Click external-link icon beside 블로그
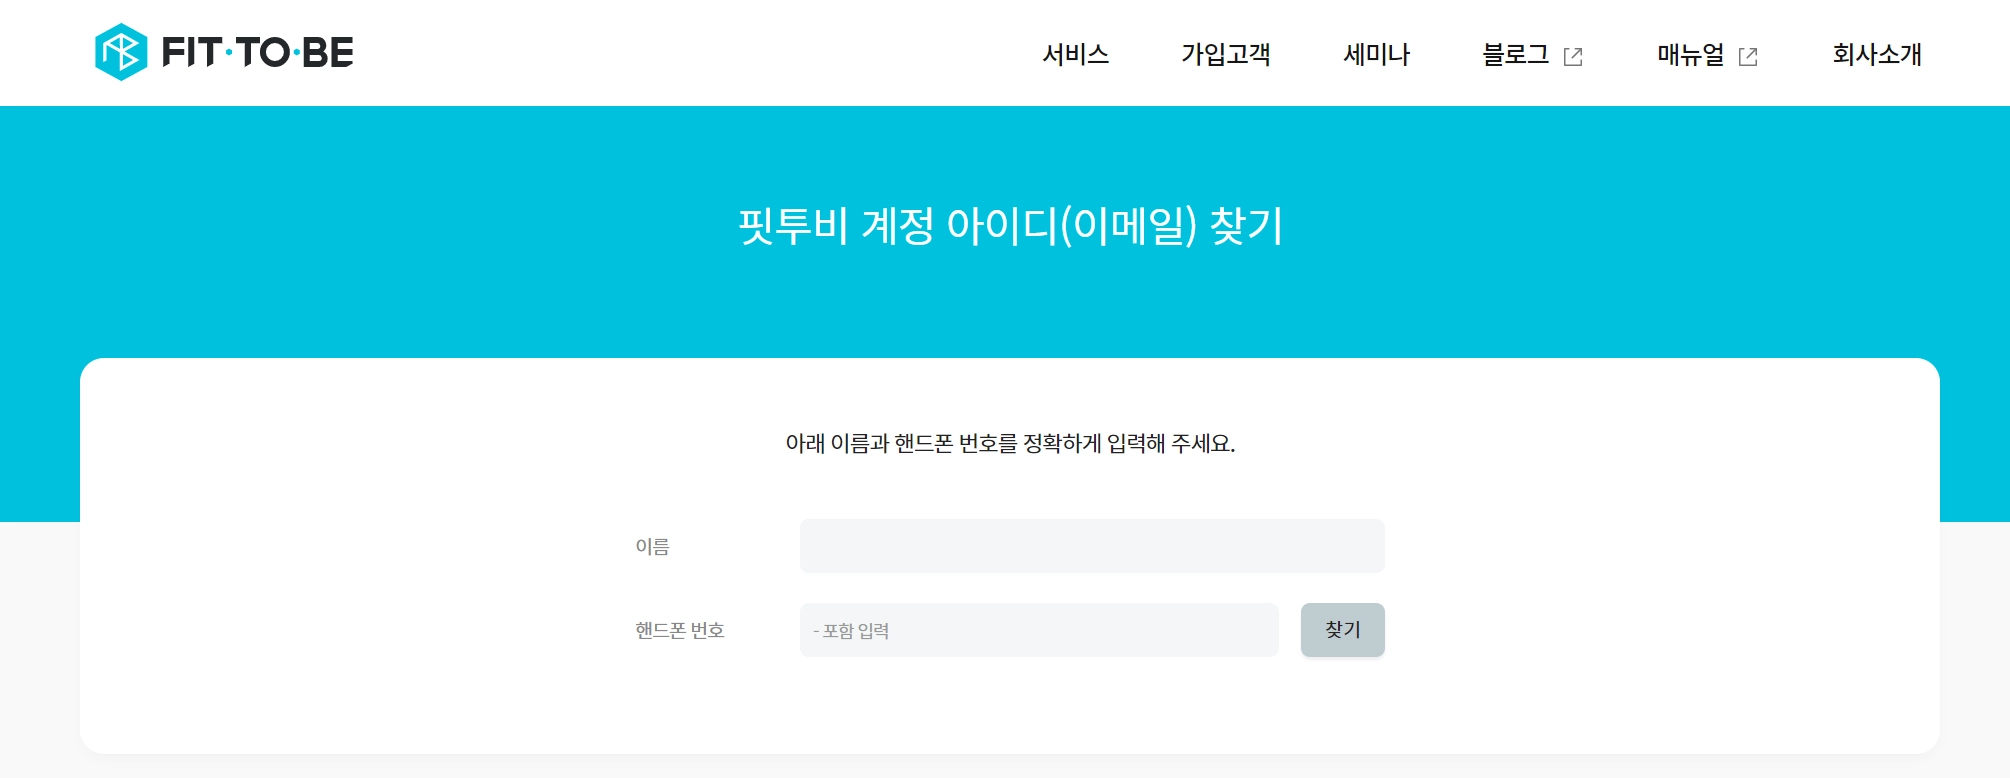2010x778 pixels. 1573,57
